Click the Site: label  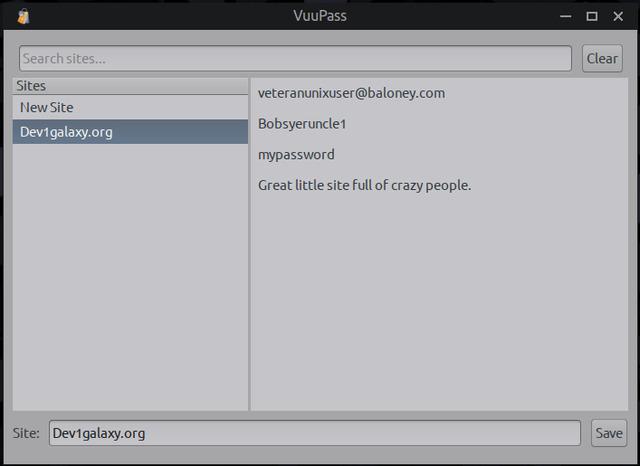click(x=26, y=433)
